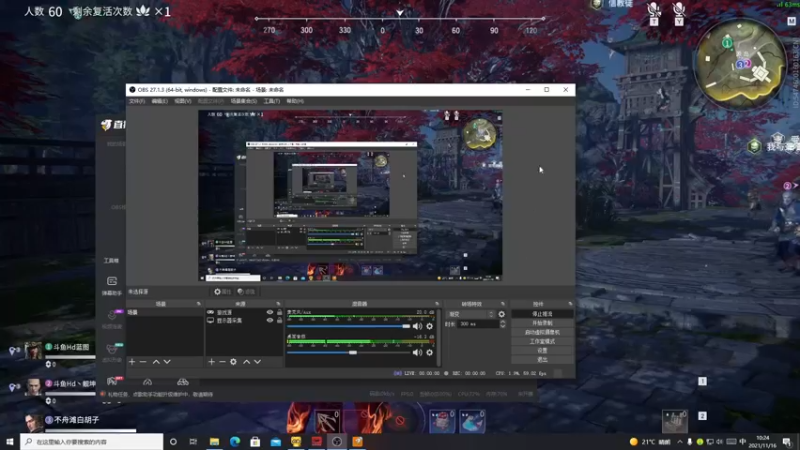The width and height of the screenshot is (800, 450).
Task: Adjust the 300 ms duration stepper arrows
Action: click(x=503, y=324)
